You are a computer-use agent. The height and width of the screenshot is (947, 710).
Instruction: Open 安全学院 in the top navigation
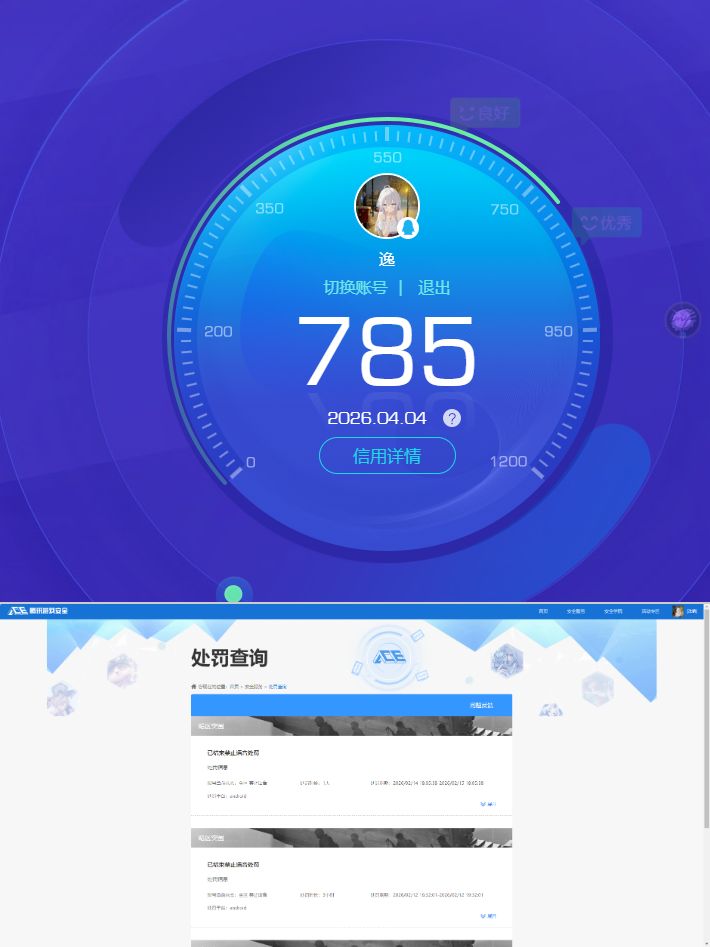click(x=613, y=611)
